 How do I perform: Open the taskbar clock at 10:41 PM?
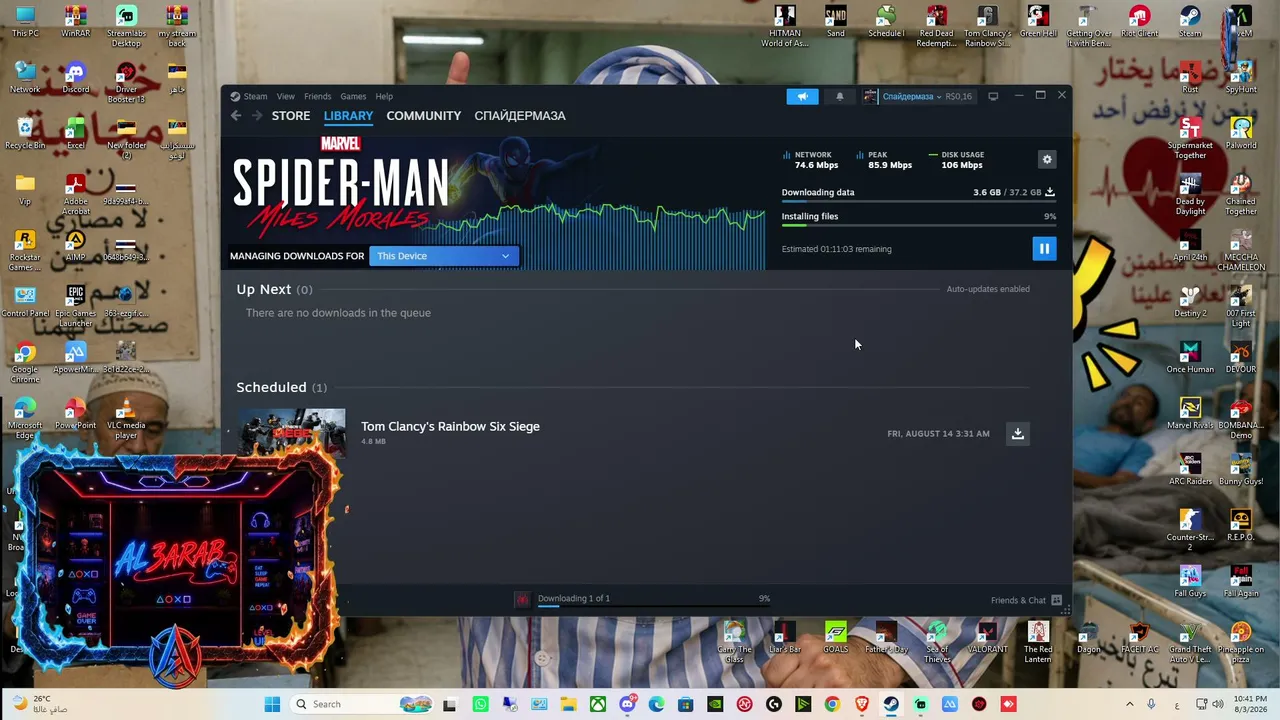click(x=1250, y=704)
